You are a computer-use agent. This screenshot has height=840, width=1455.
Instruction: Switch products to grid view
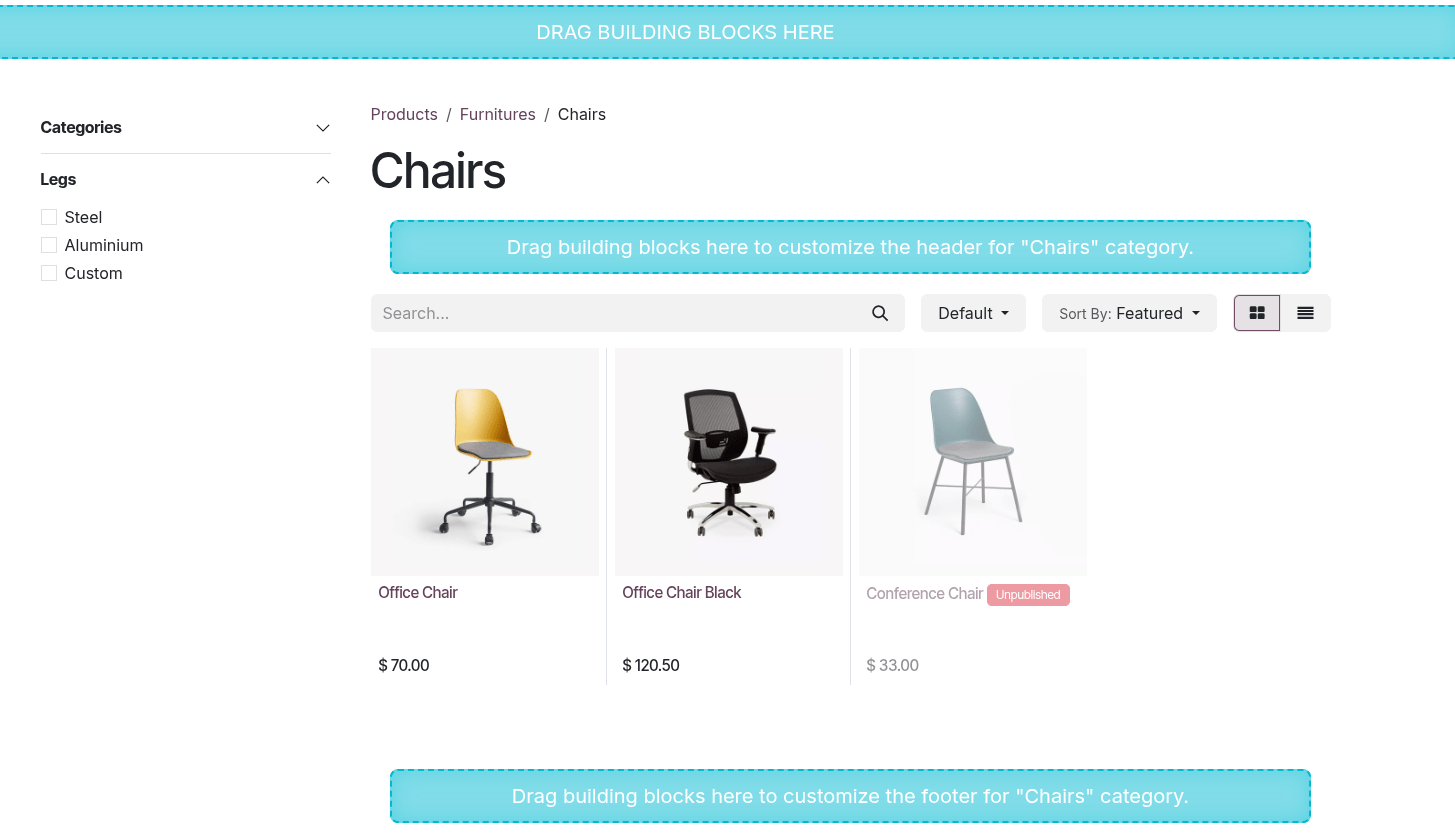pyautogui.click(x=1256, y=313)
